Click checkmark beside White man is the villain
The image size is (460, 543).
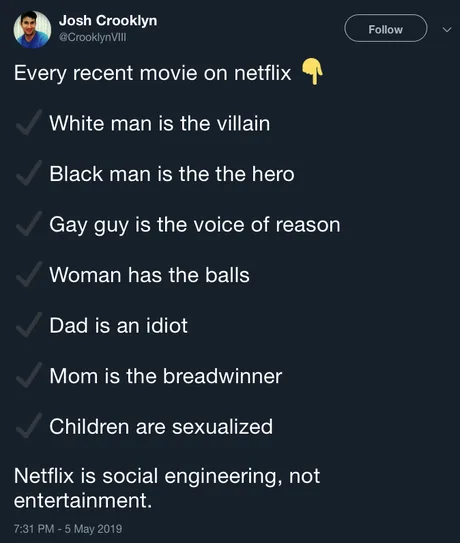pyautogui.click(x=29, y=122)
